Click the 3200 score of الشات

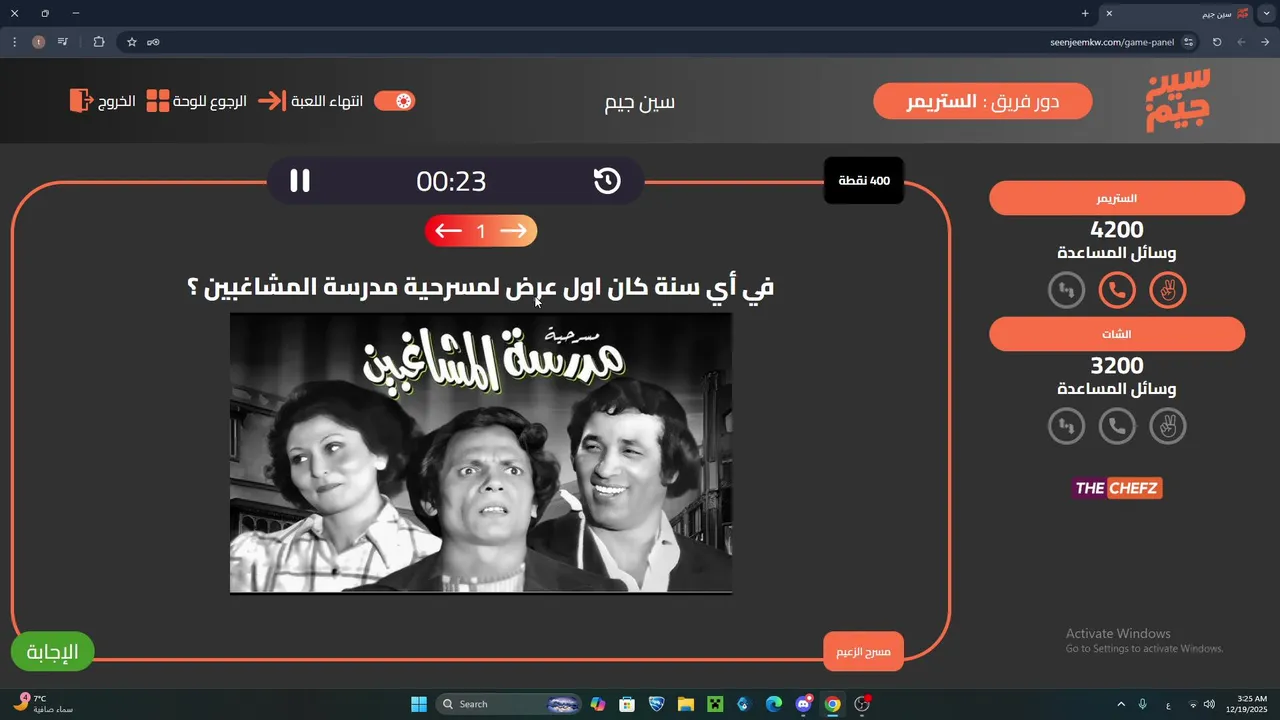[1117, 366]
